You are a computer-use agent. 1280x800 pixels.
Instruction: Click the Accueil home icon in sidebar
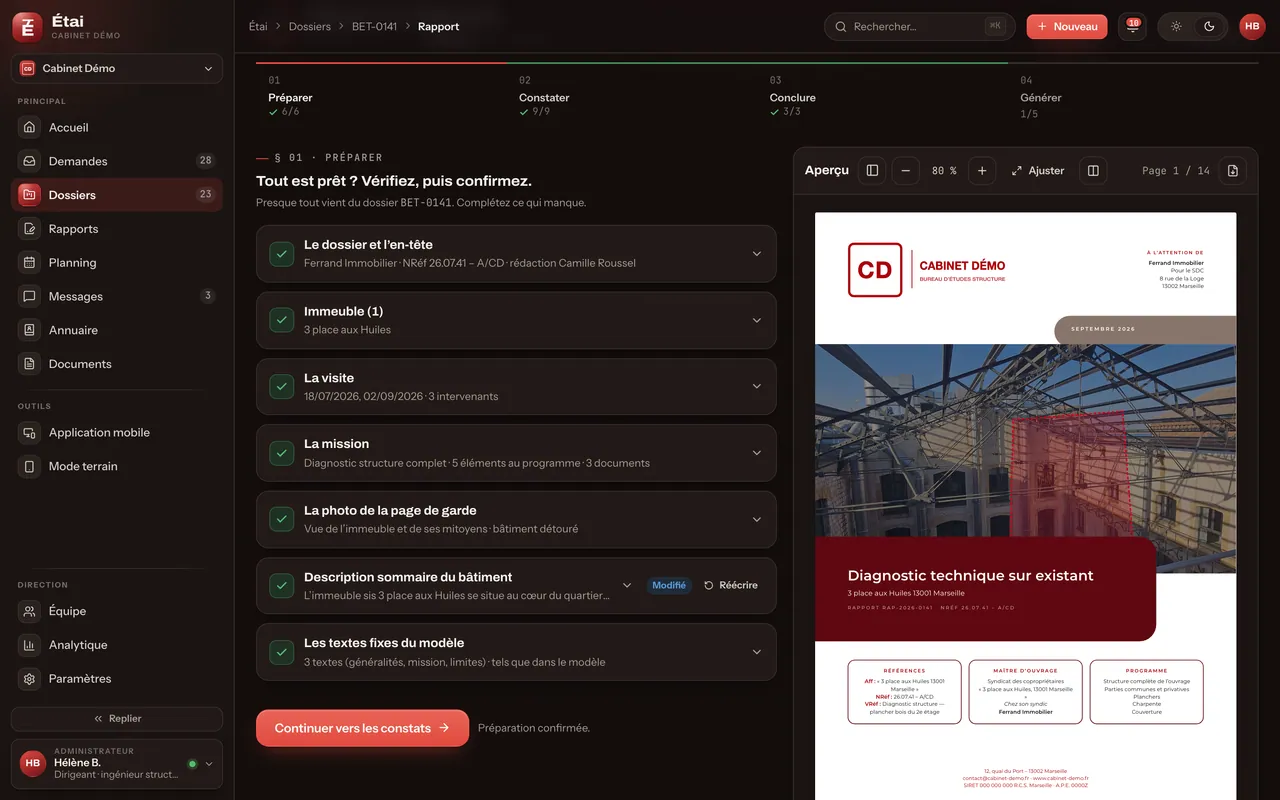(30, 128)
